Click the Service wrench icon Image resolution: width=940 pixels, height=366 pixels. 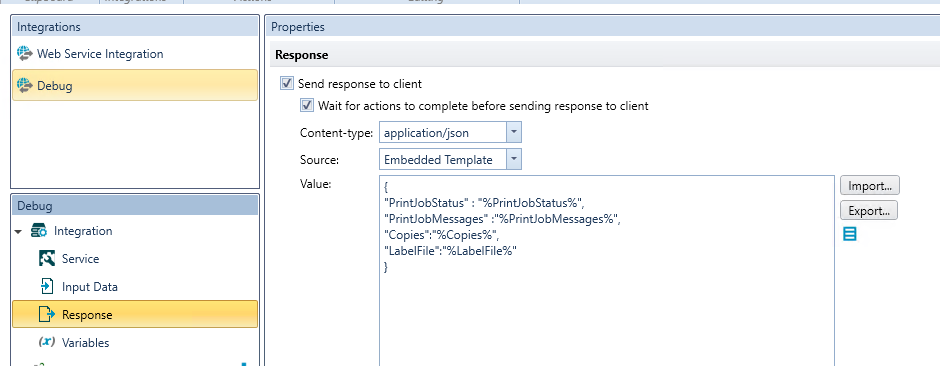coord(47,258)
